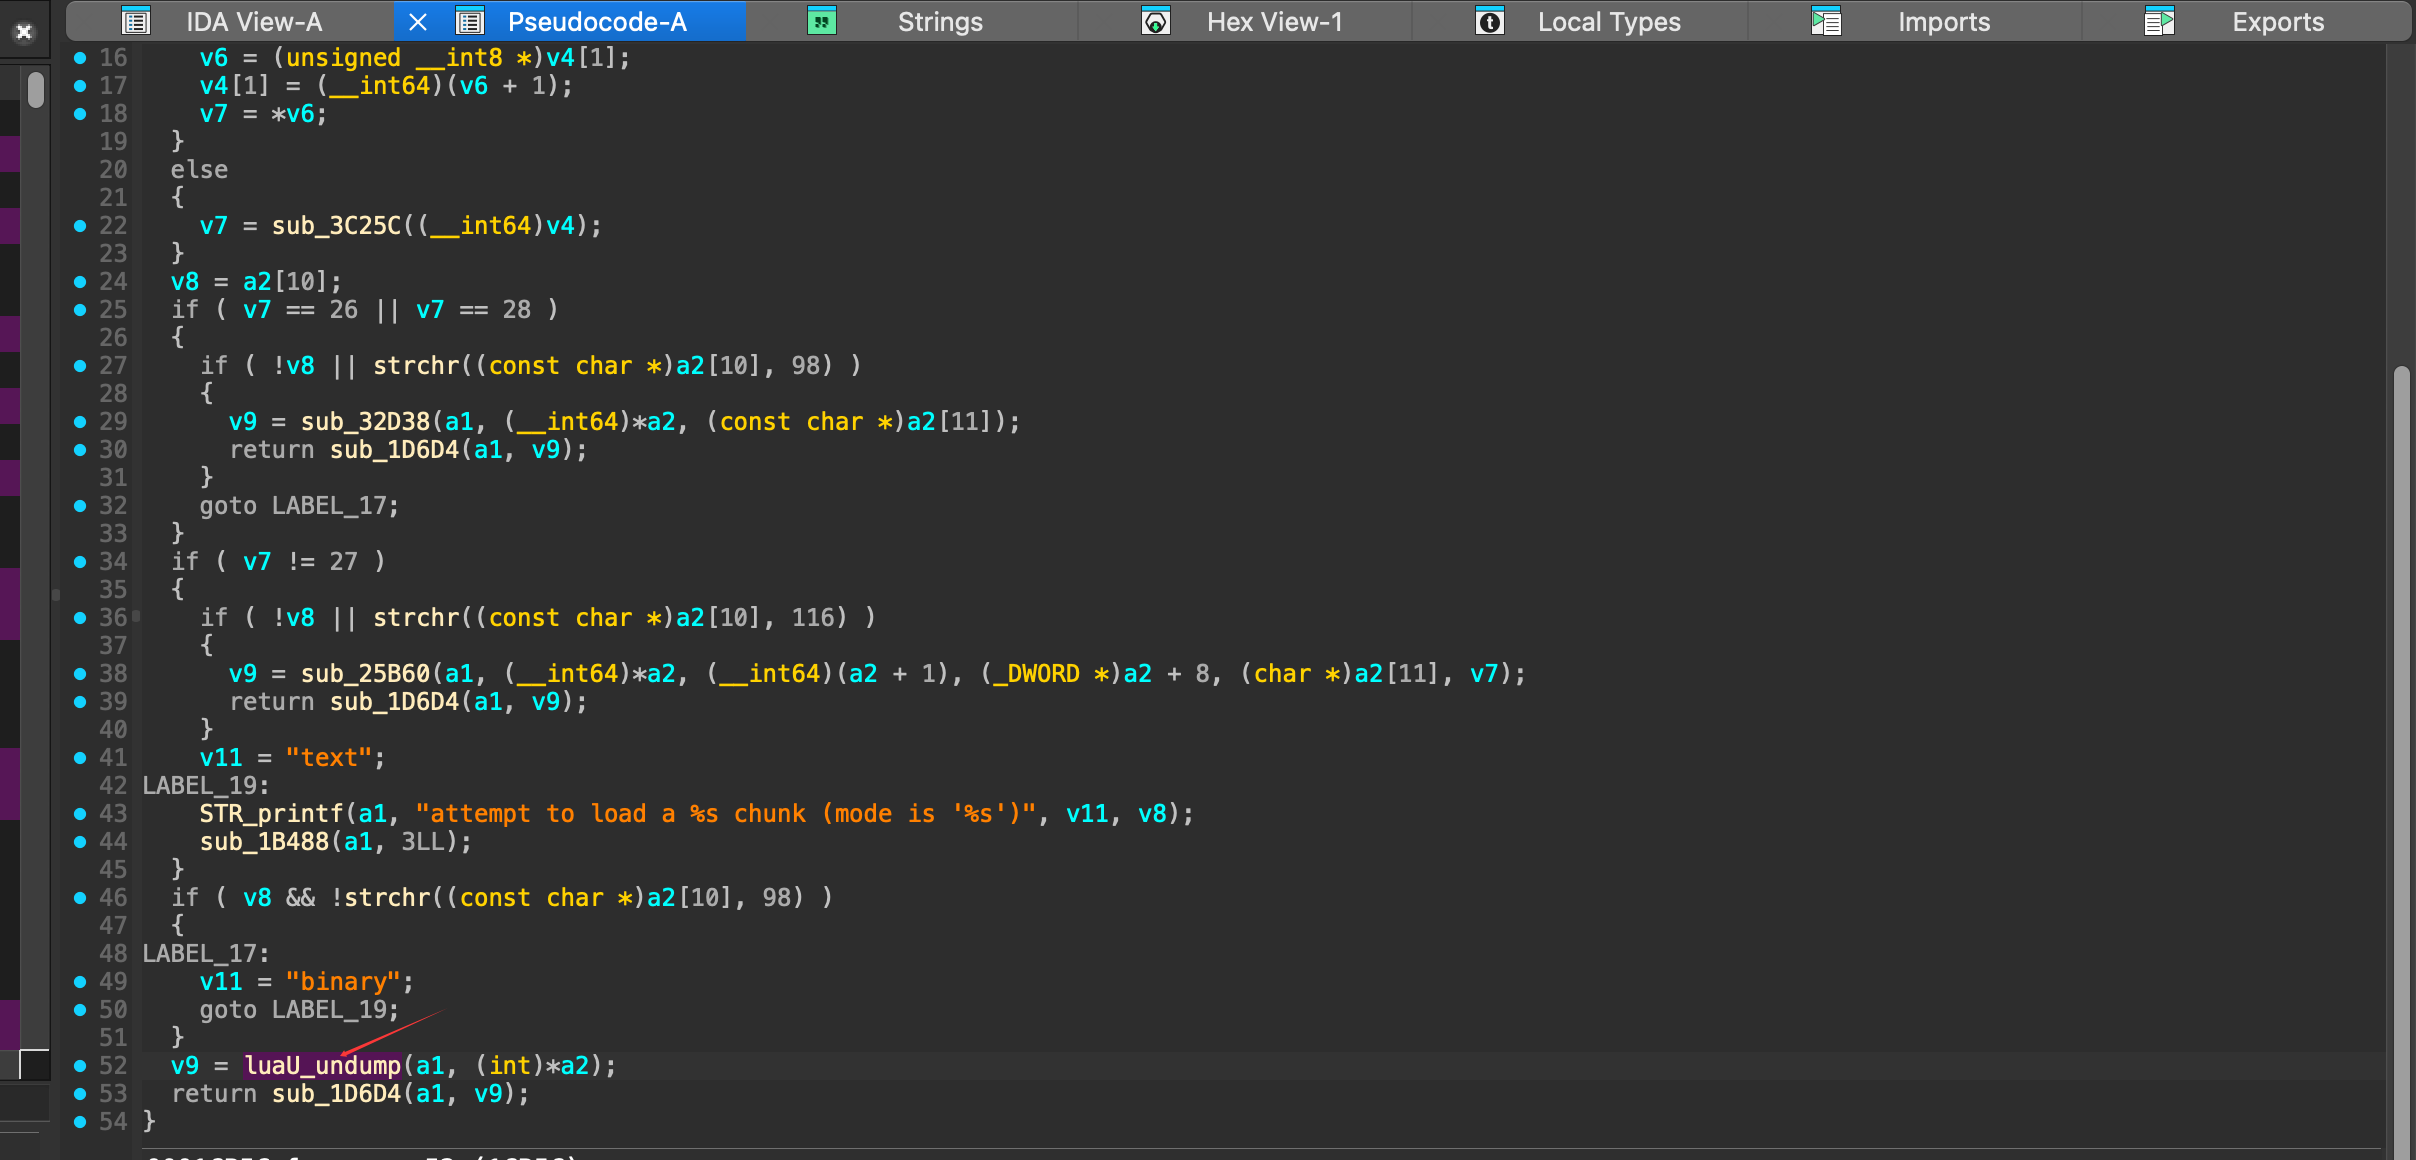Click the IDA View-A tab icon
2416x1160 pixels.
(135, 21)
